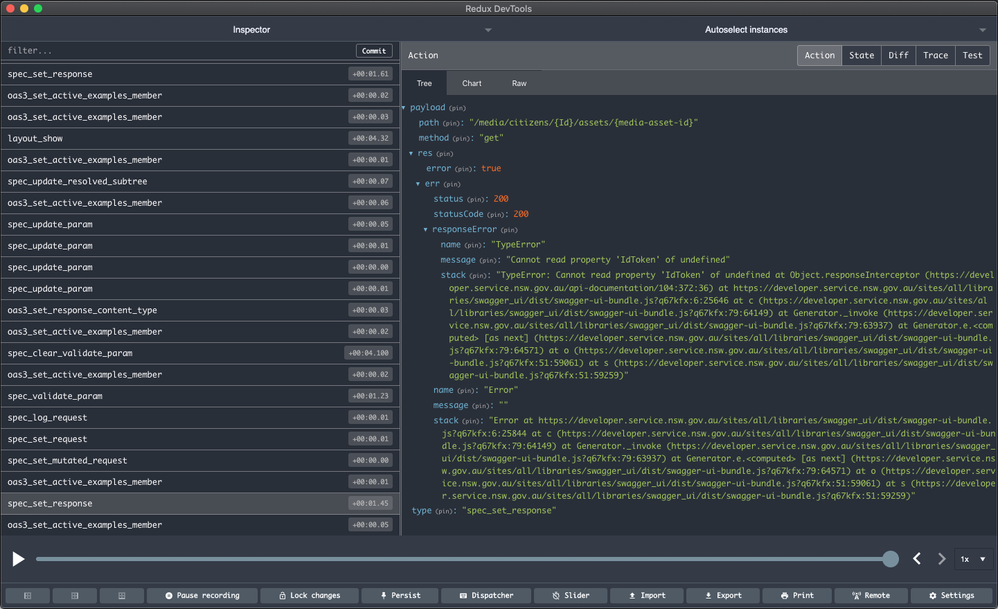Toggle the Persist state option
This screenshot has width=998, height=609.
399,595
